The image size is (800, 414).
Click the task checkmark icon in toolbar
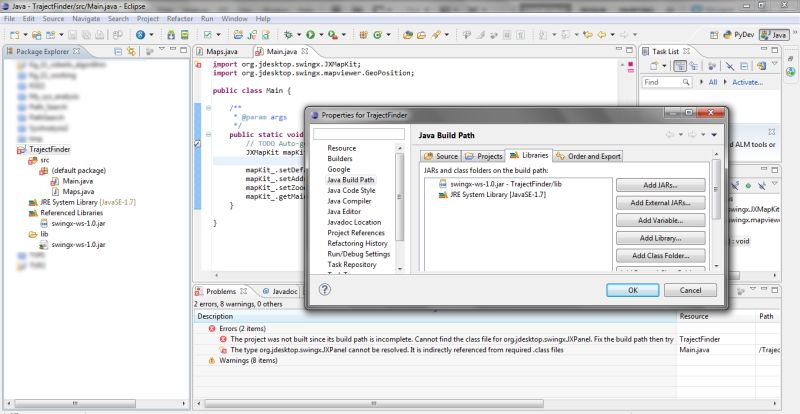point(208,35)
